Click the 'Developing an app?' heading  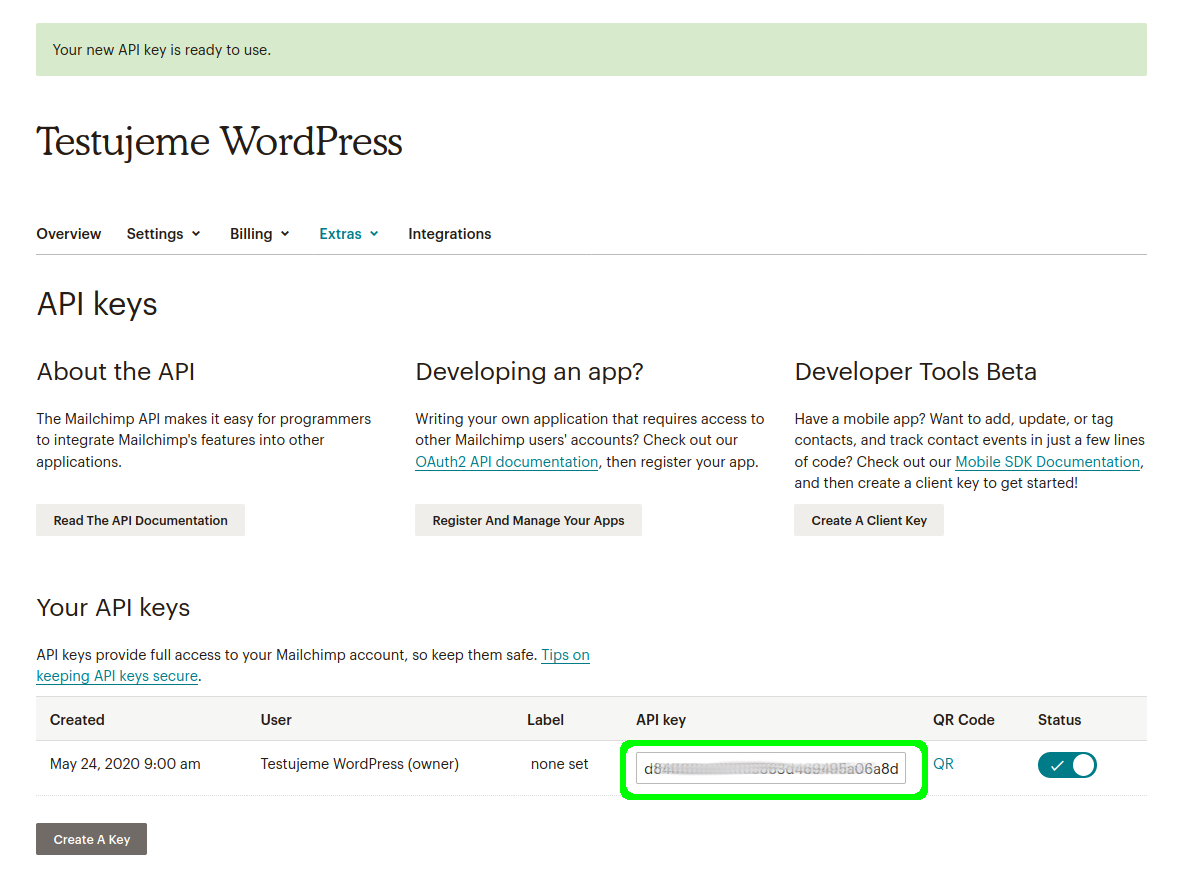(529, 372)
